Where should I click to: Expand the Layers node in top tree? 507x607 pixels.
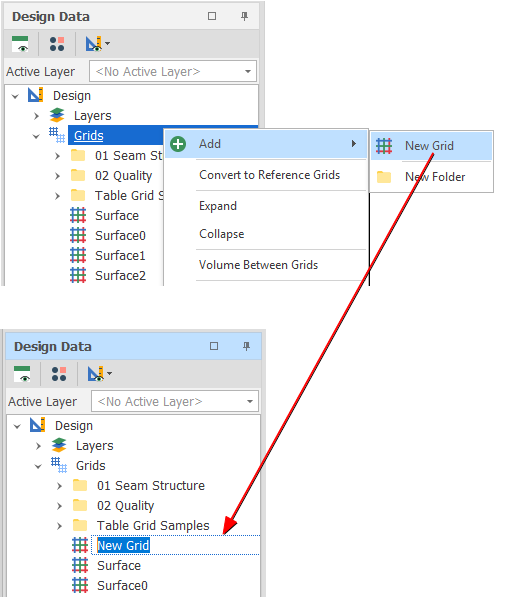(36, 116)
